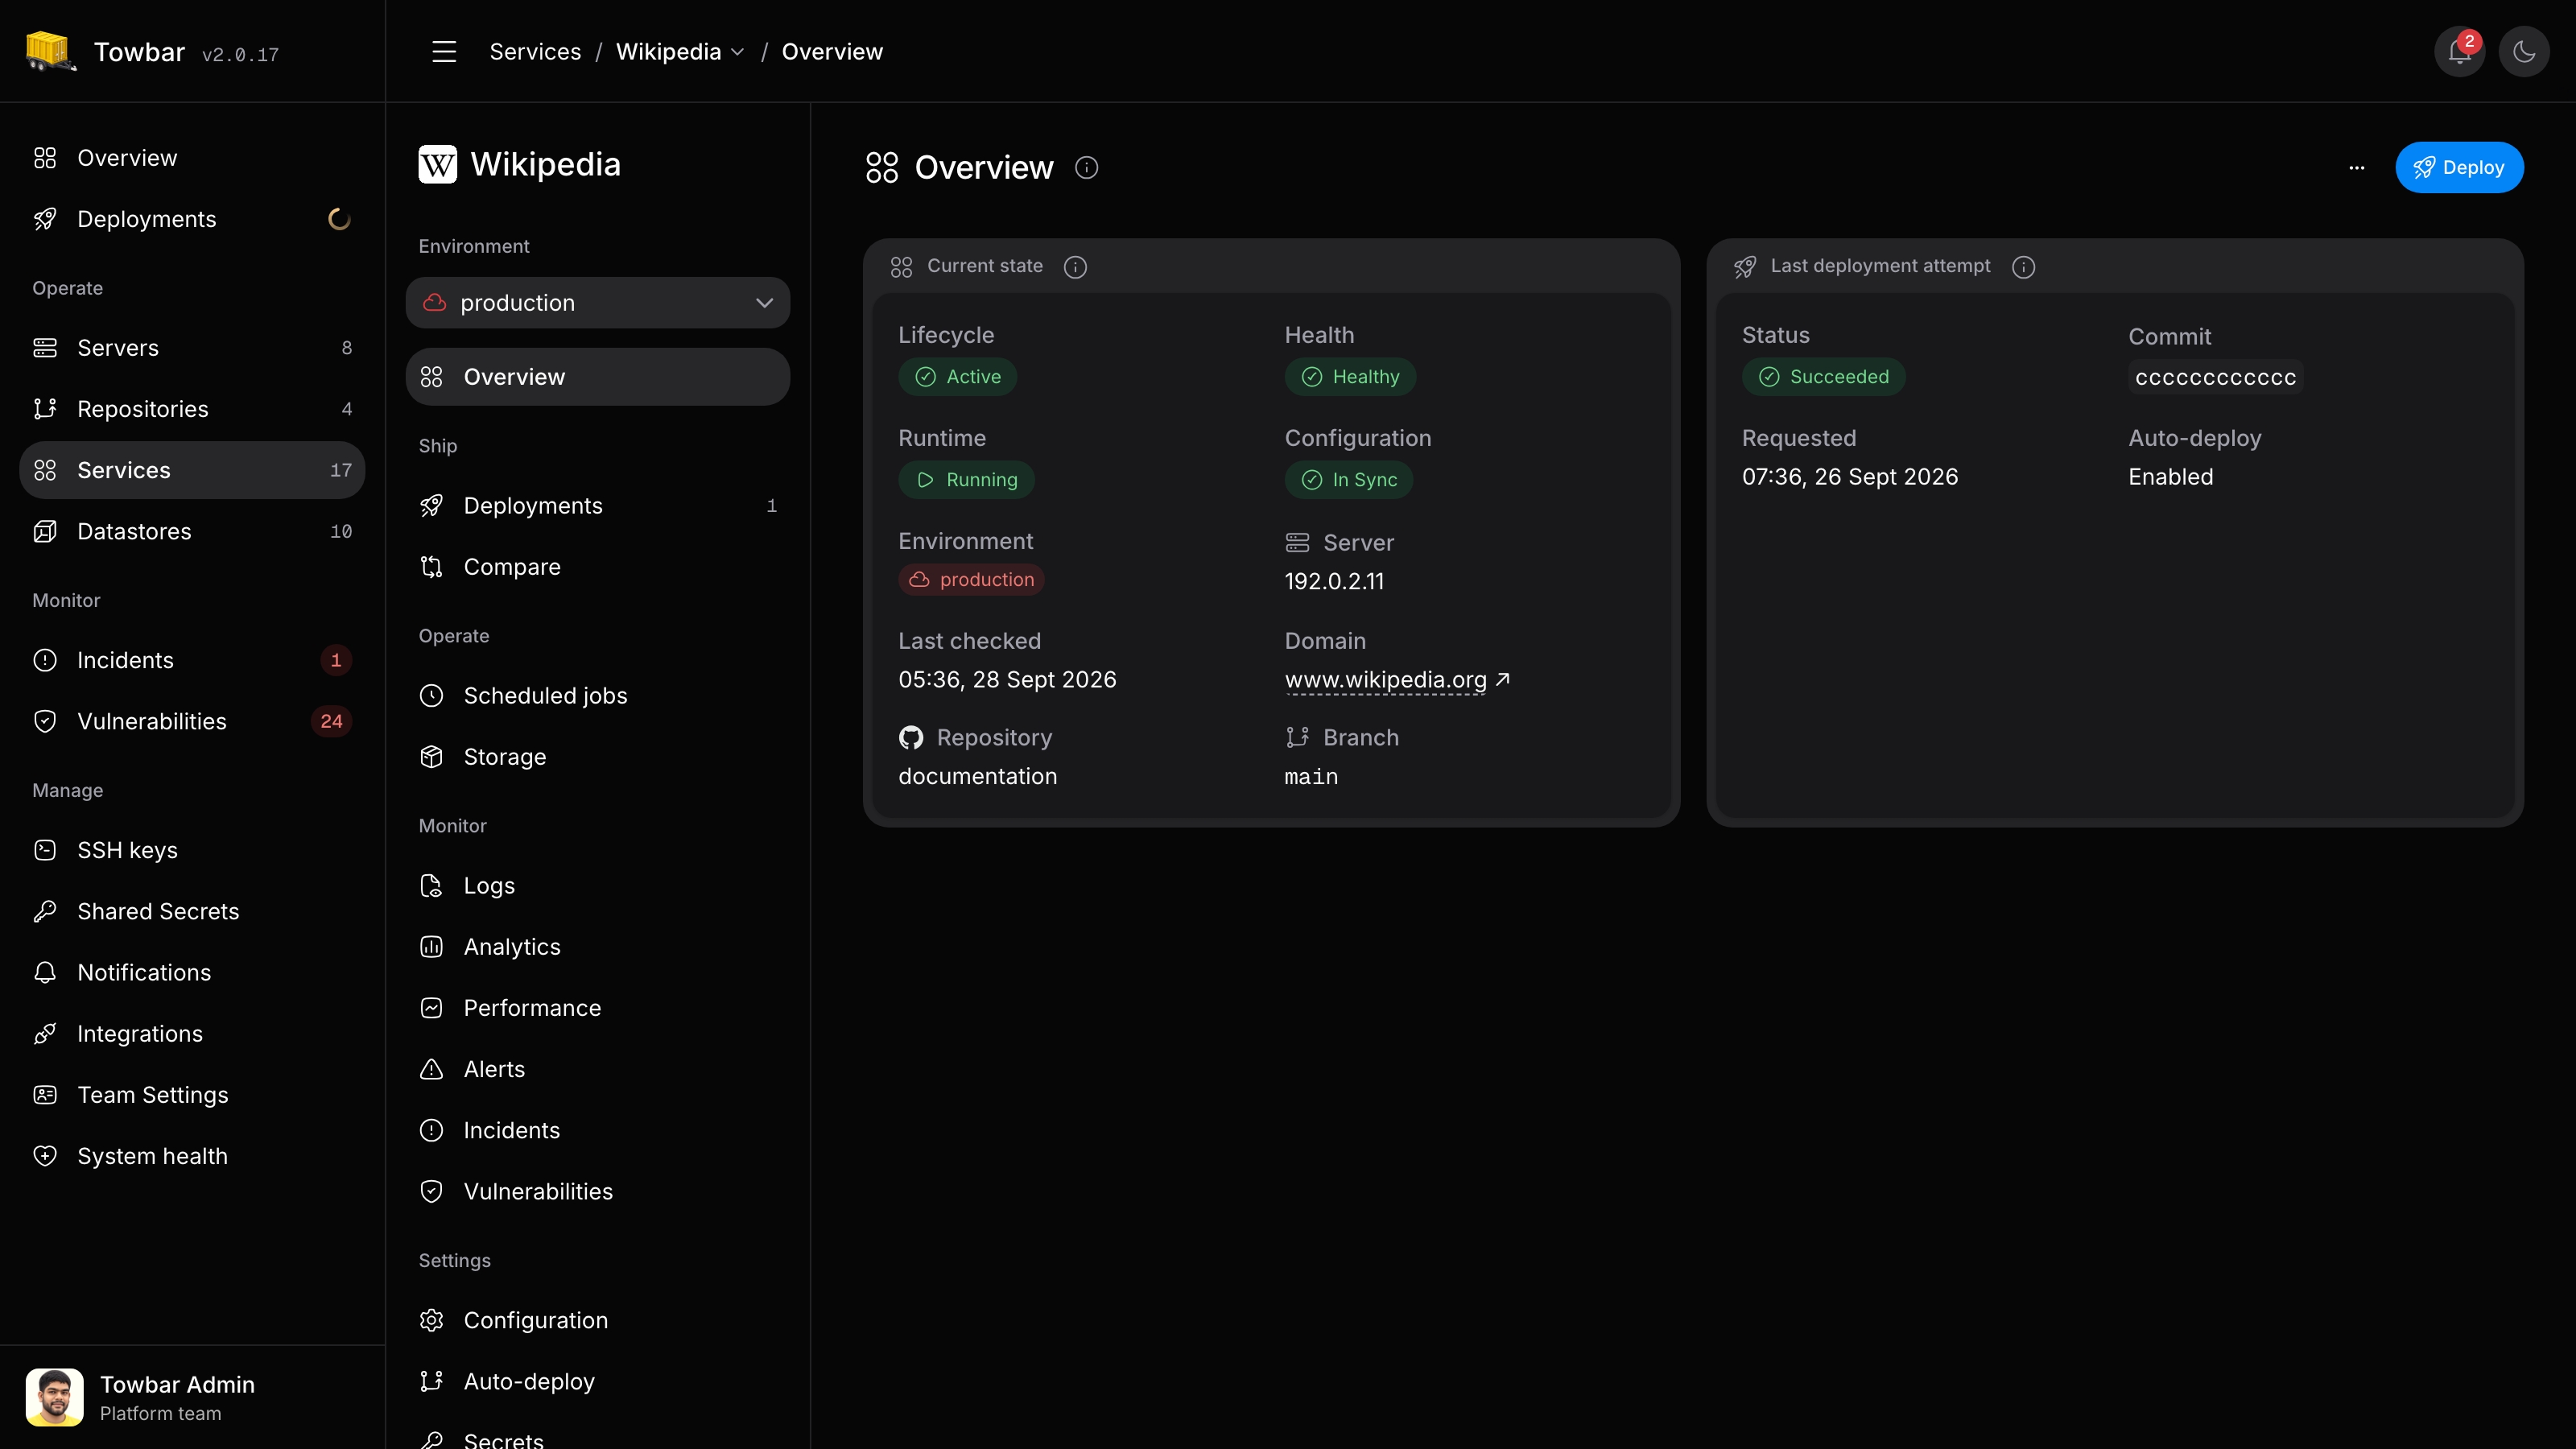The width and height of the screenshot is (2576, 1449).
Task: Open the three-dots more options menu
Action: pos(2357,167)
